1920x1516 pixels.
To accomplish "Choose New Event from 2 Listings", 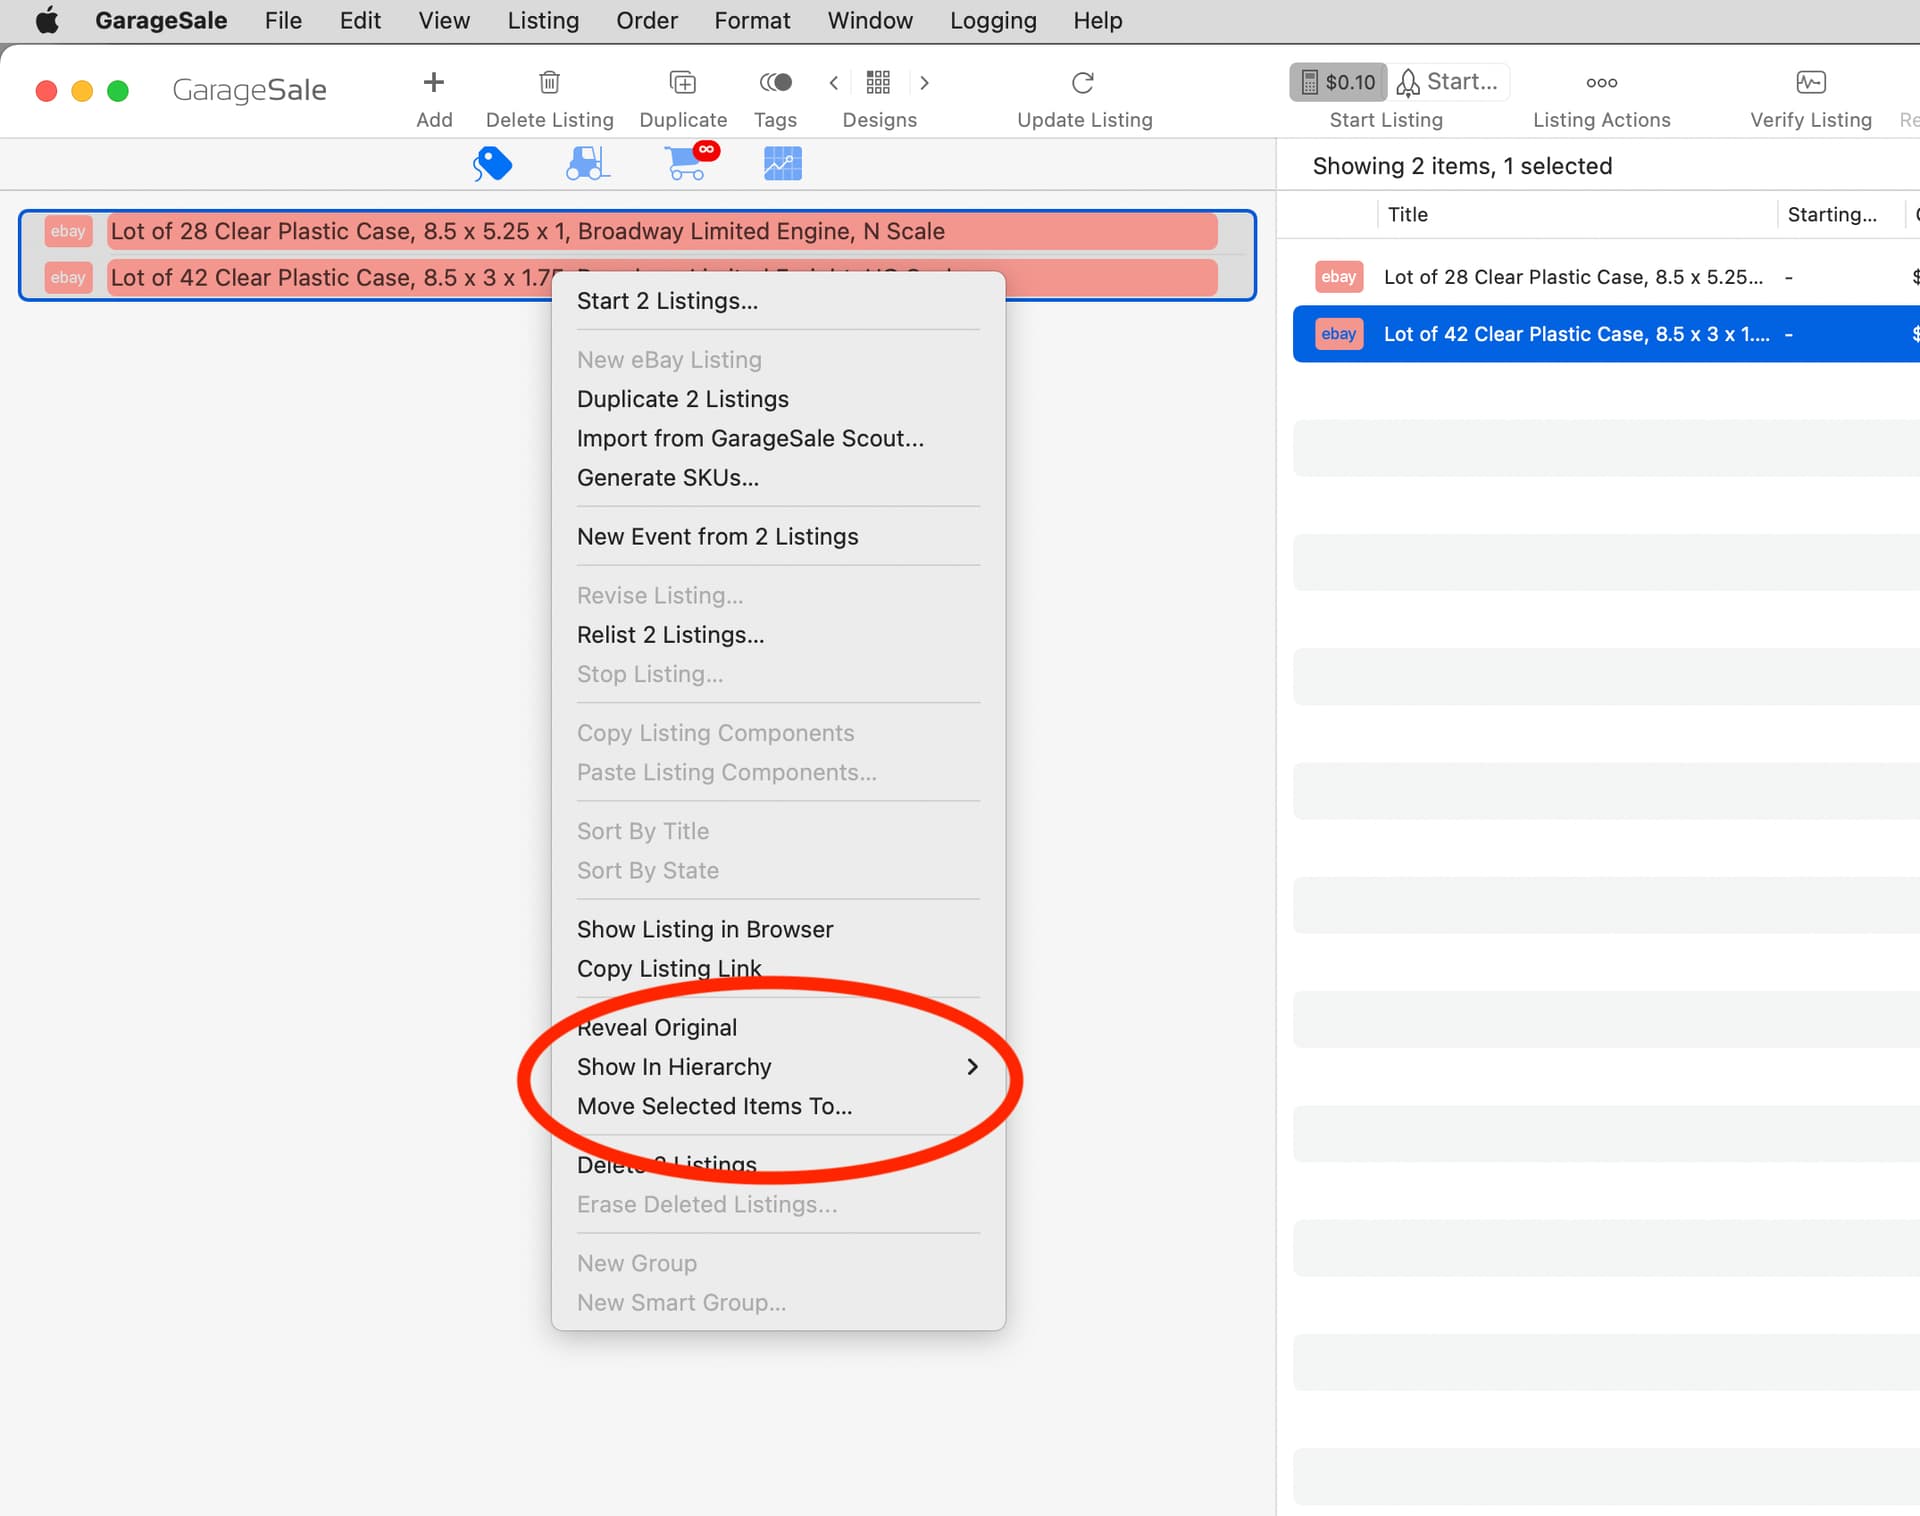I will click(778, 537).
